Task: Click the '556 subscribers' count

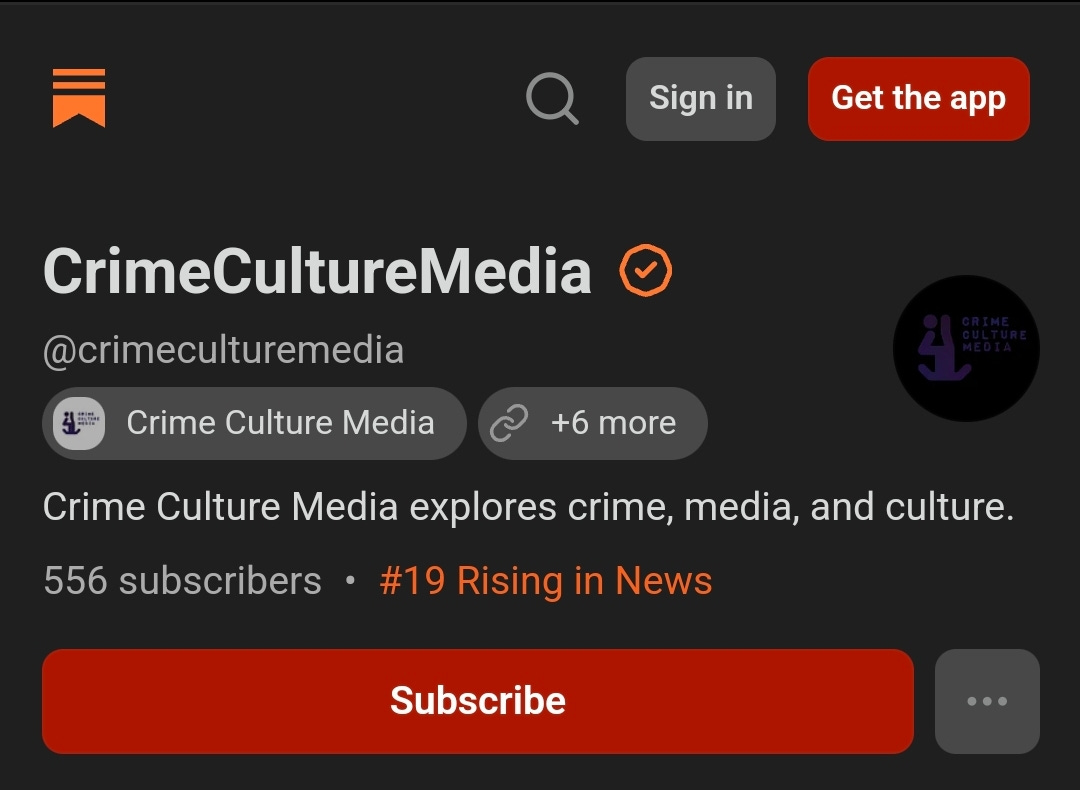Action: click(x=183, y=581)
